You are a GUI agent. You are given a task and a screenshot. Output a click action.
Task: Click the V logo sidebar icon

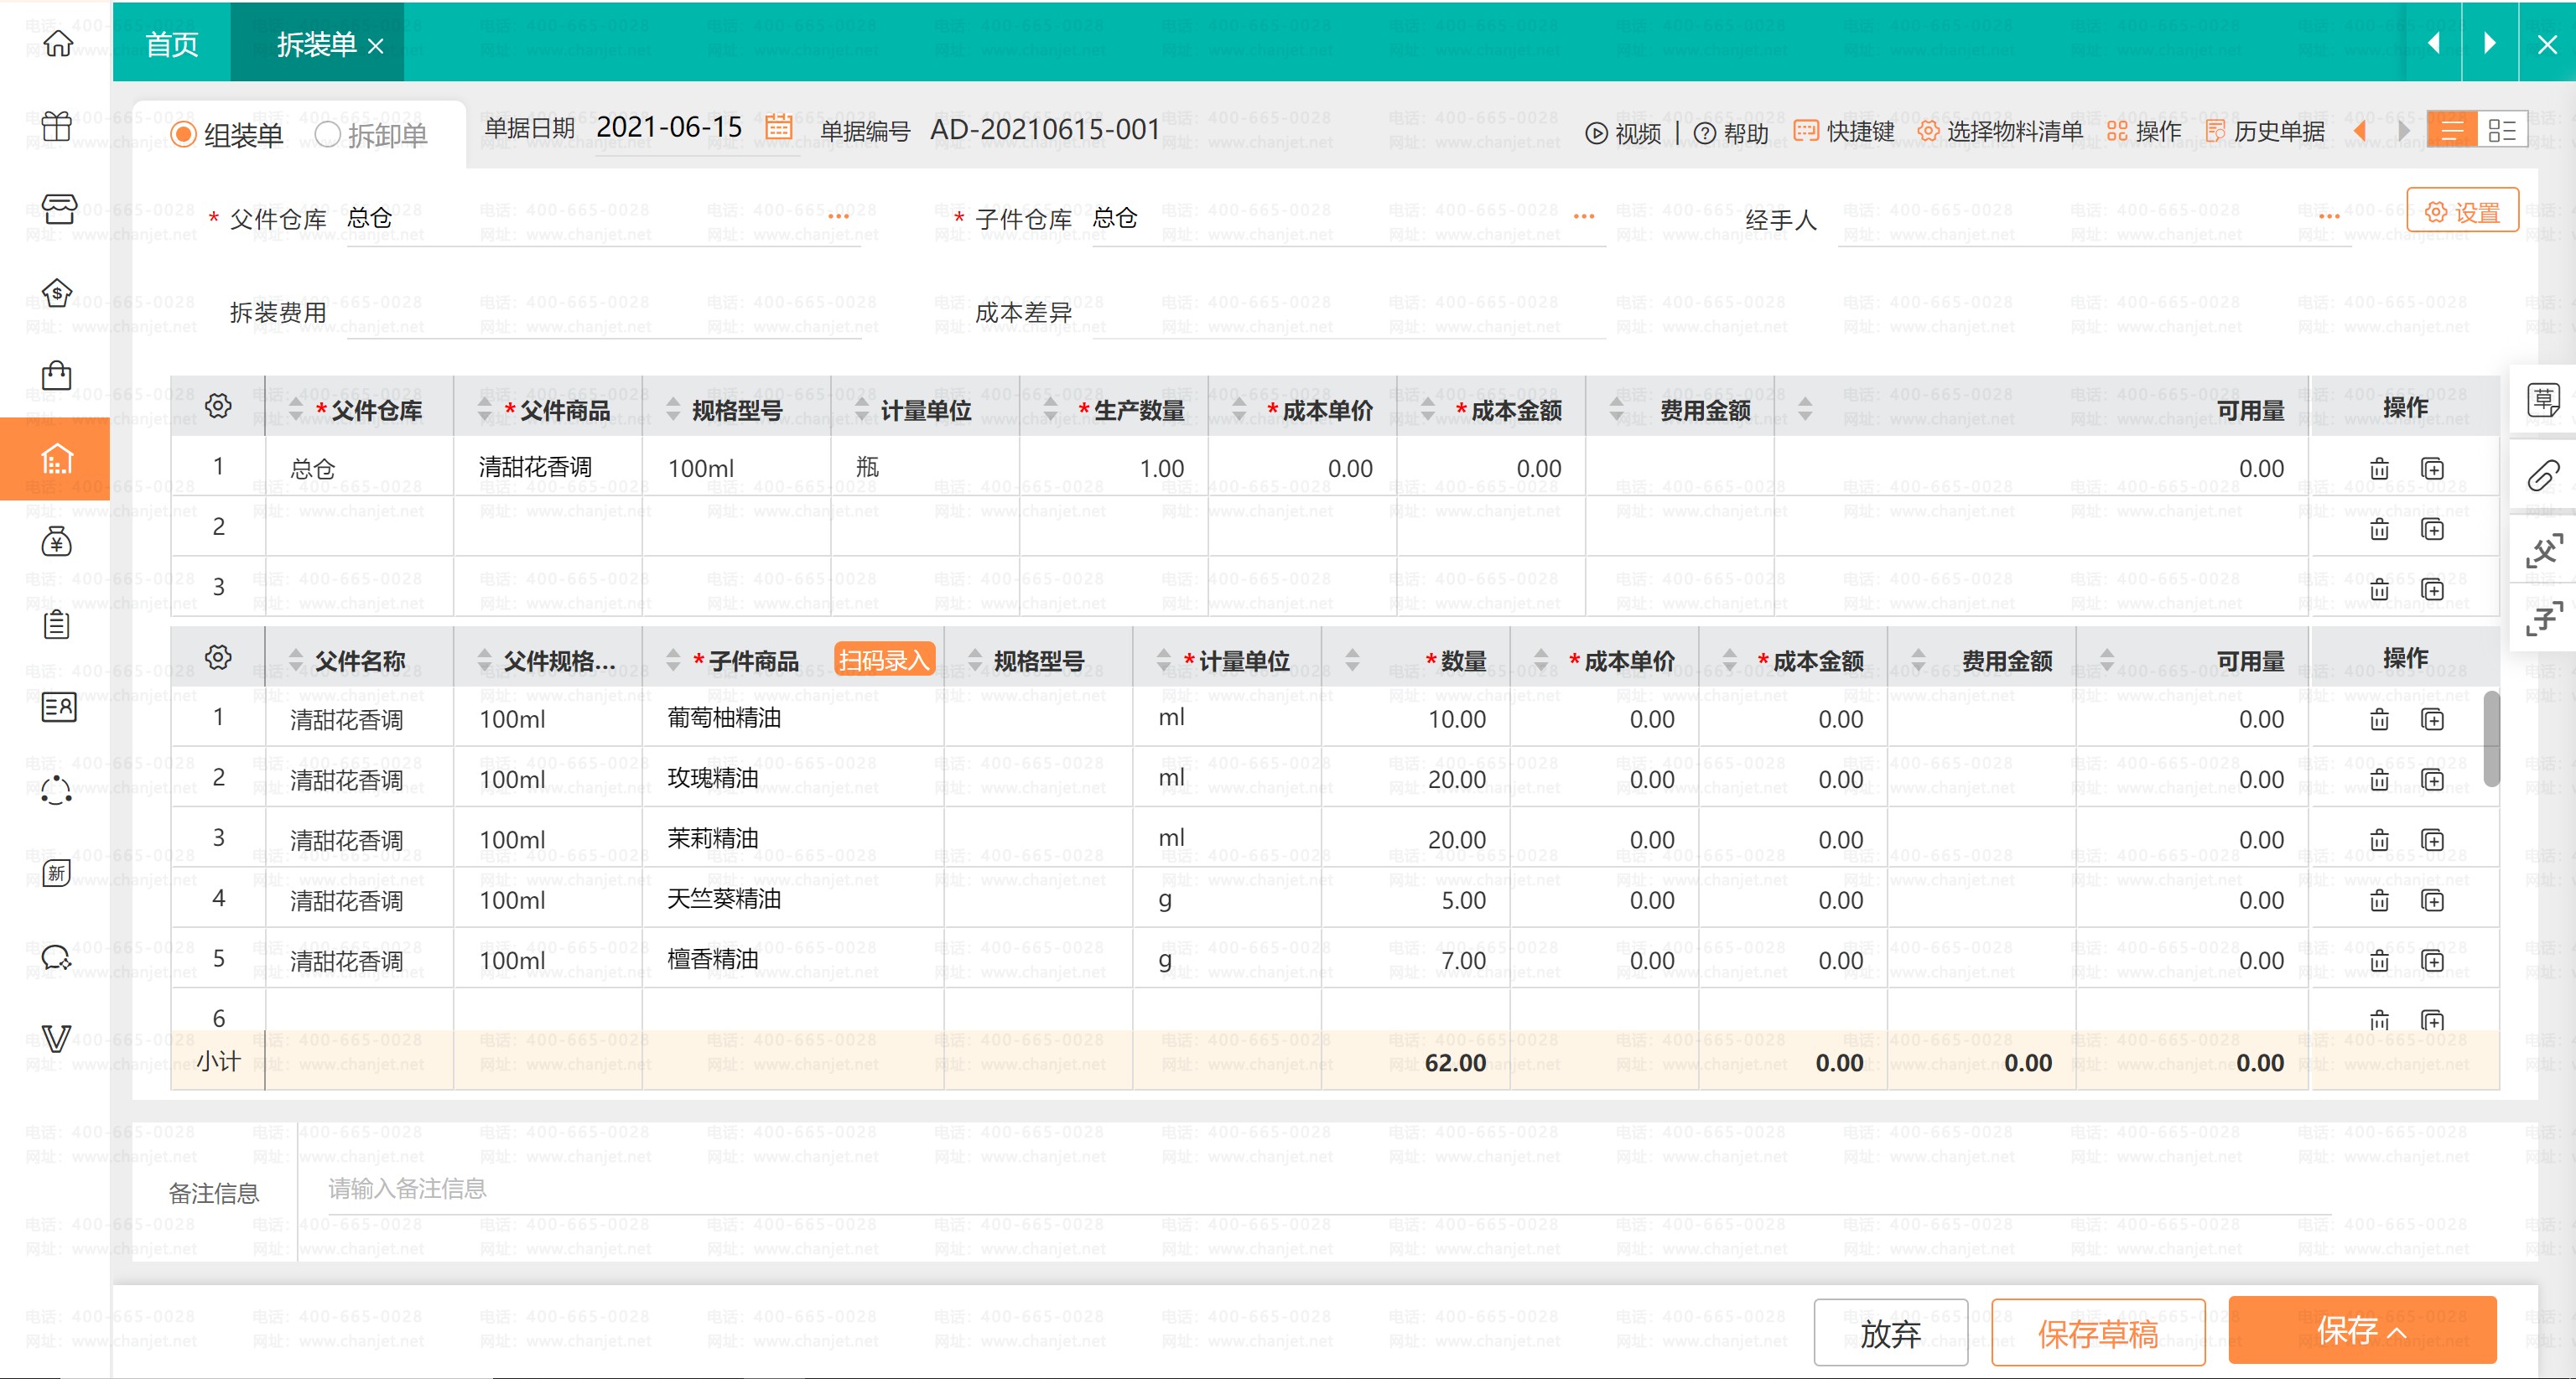tap(57, 1039)
